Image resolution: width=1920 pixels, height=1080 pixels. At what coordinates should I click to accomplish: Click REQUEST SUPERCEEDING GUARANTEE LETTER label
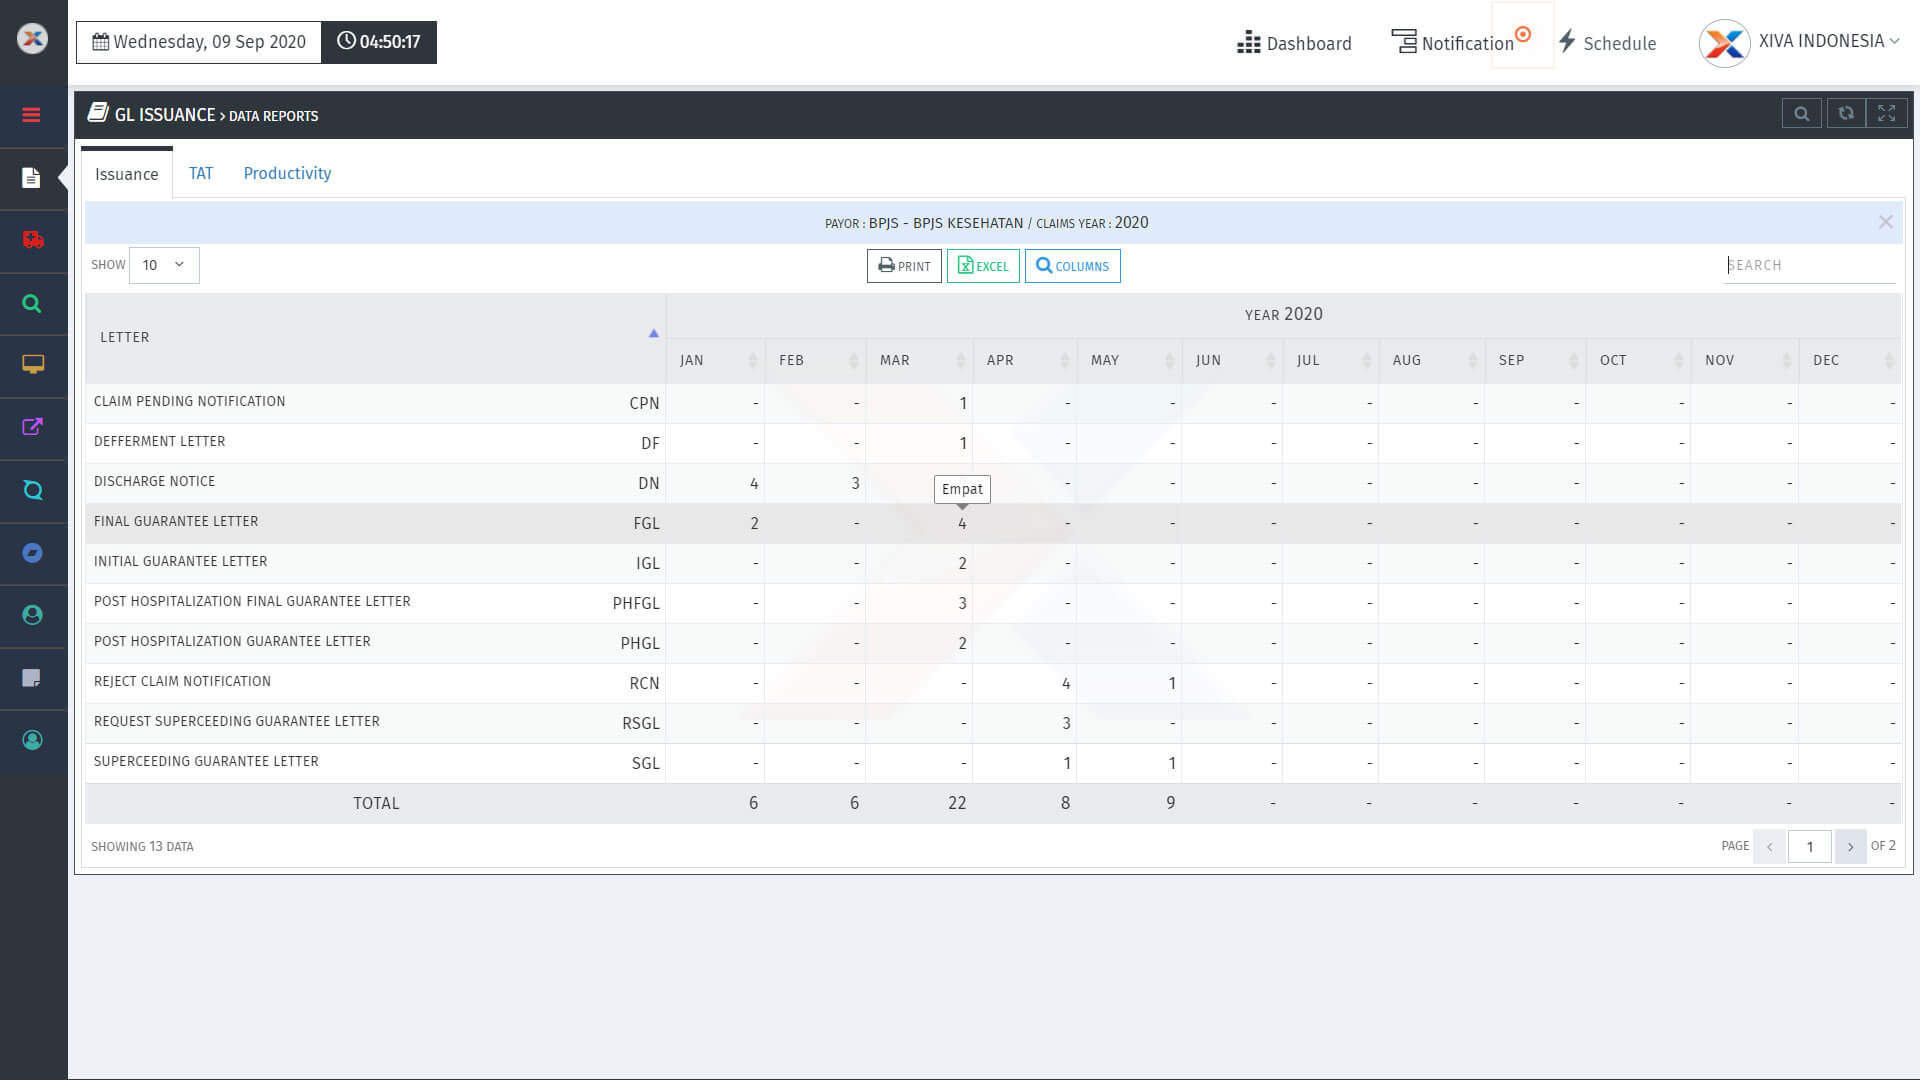237,721
